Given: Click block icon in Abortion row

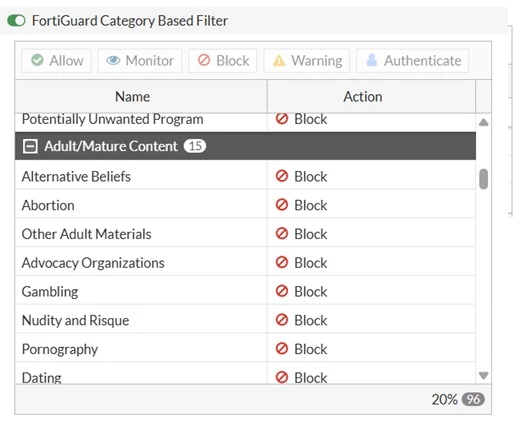Looking at the screenshot, I should click(x=282, y=205).
